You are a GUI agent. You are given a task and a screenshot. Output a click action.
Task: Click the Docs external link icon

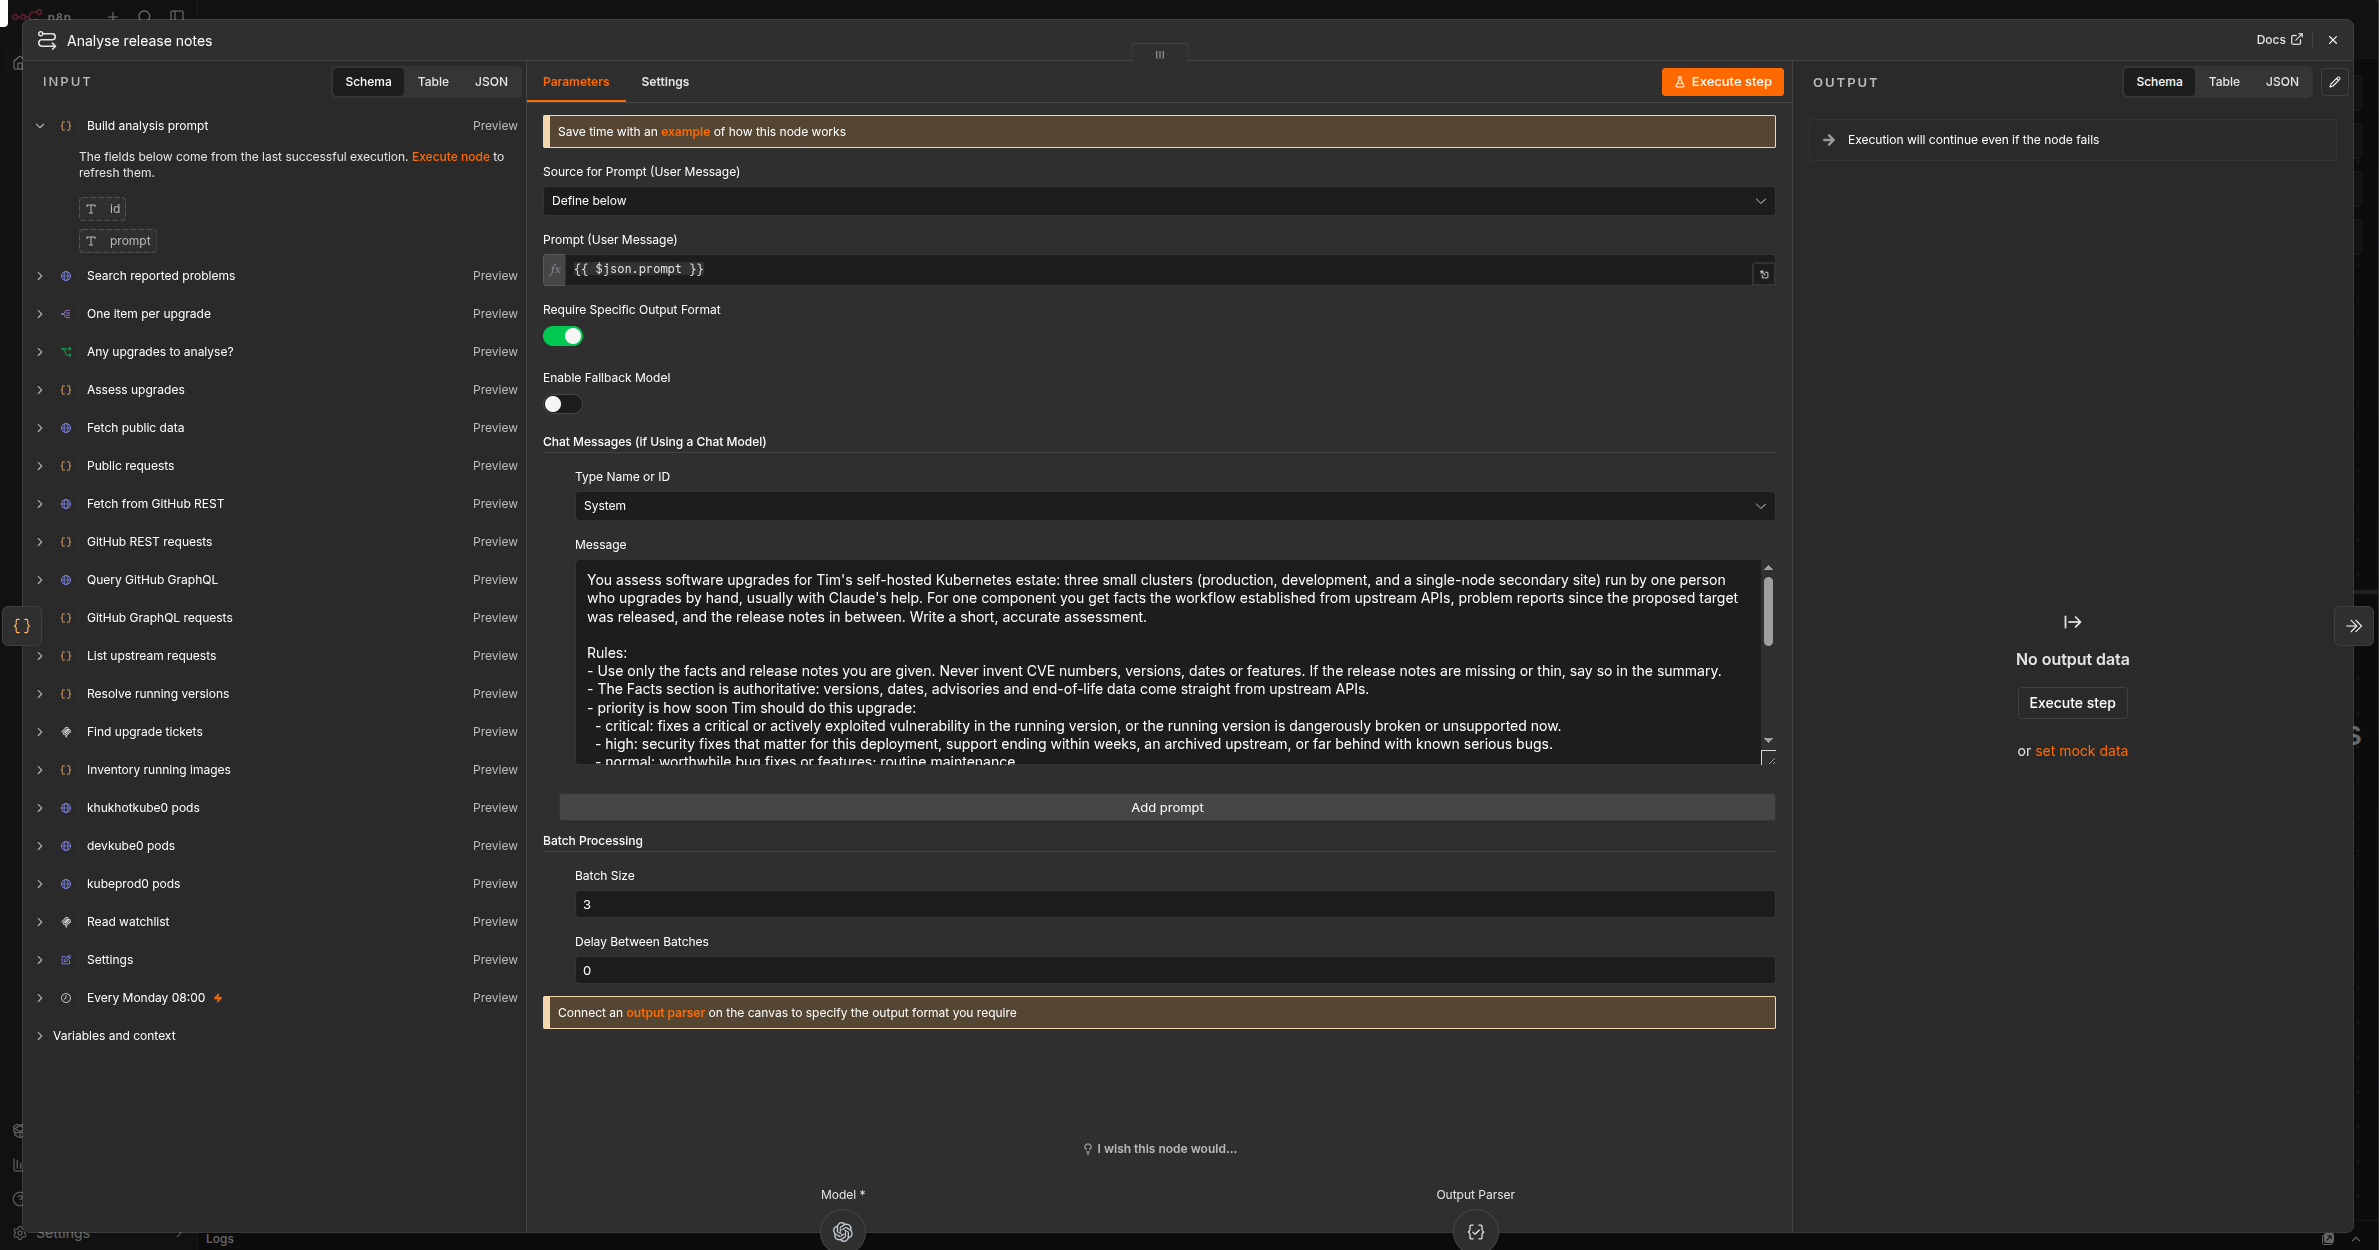click(x=2297, y=40)
